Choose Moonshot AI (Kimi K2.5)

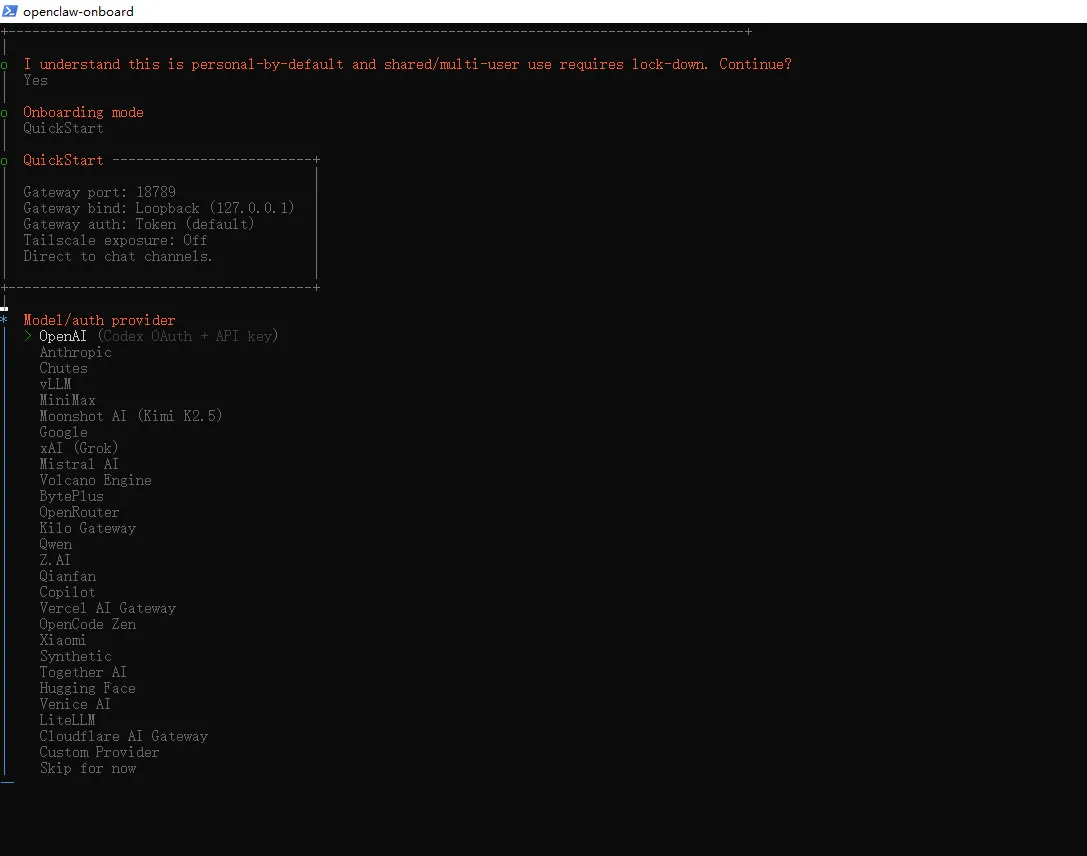click(x=130, y=416)
